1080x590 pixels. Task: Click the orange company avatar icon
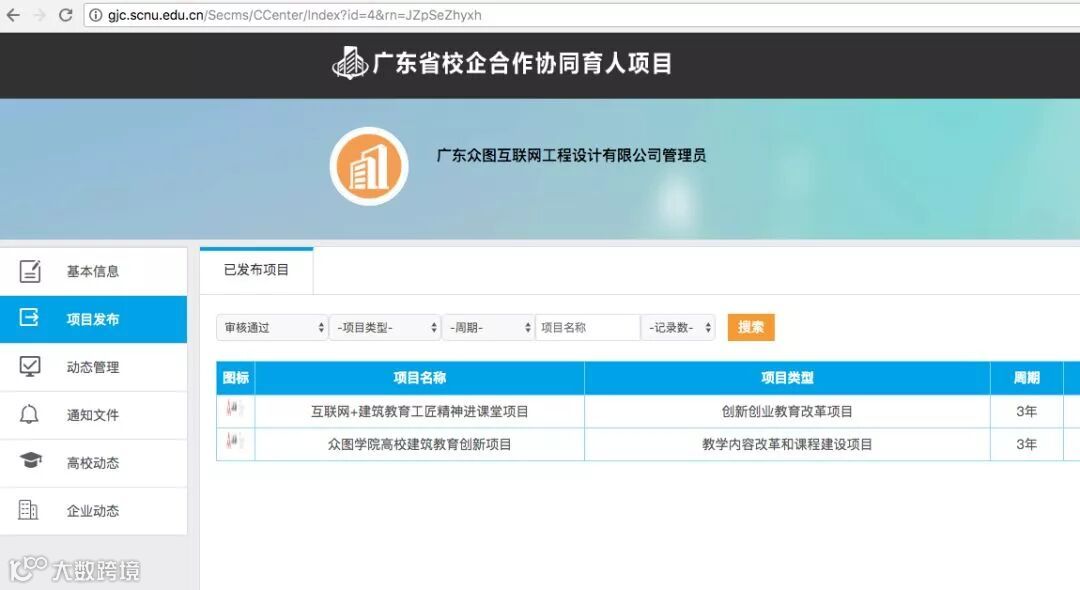pyautogui.click(x=369, y=167)
